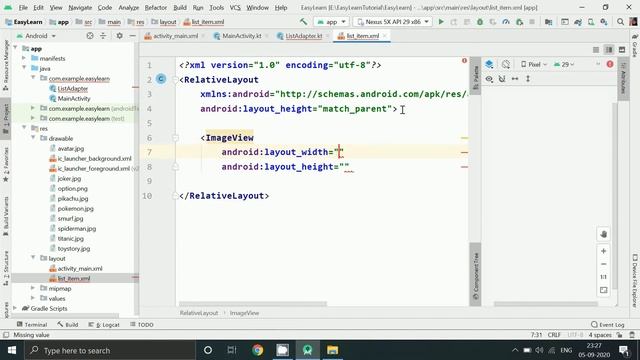Select ListAdapter in project tree
Image resolution: width=640 pixels, height=360 pixels.
point(73,88)
